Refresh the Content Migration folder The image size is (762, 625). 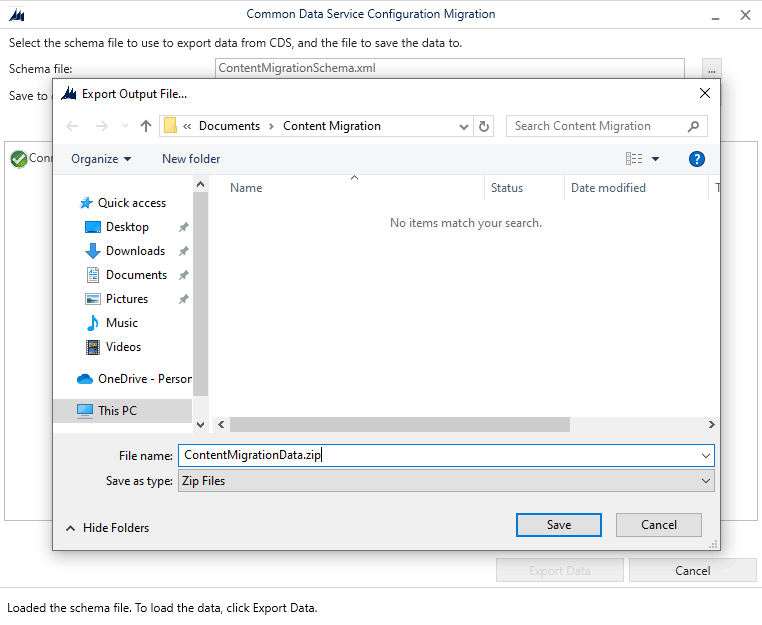point(484,126)
